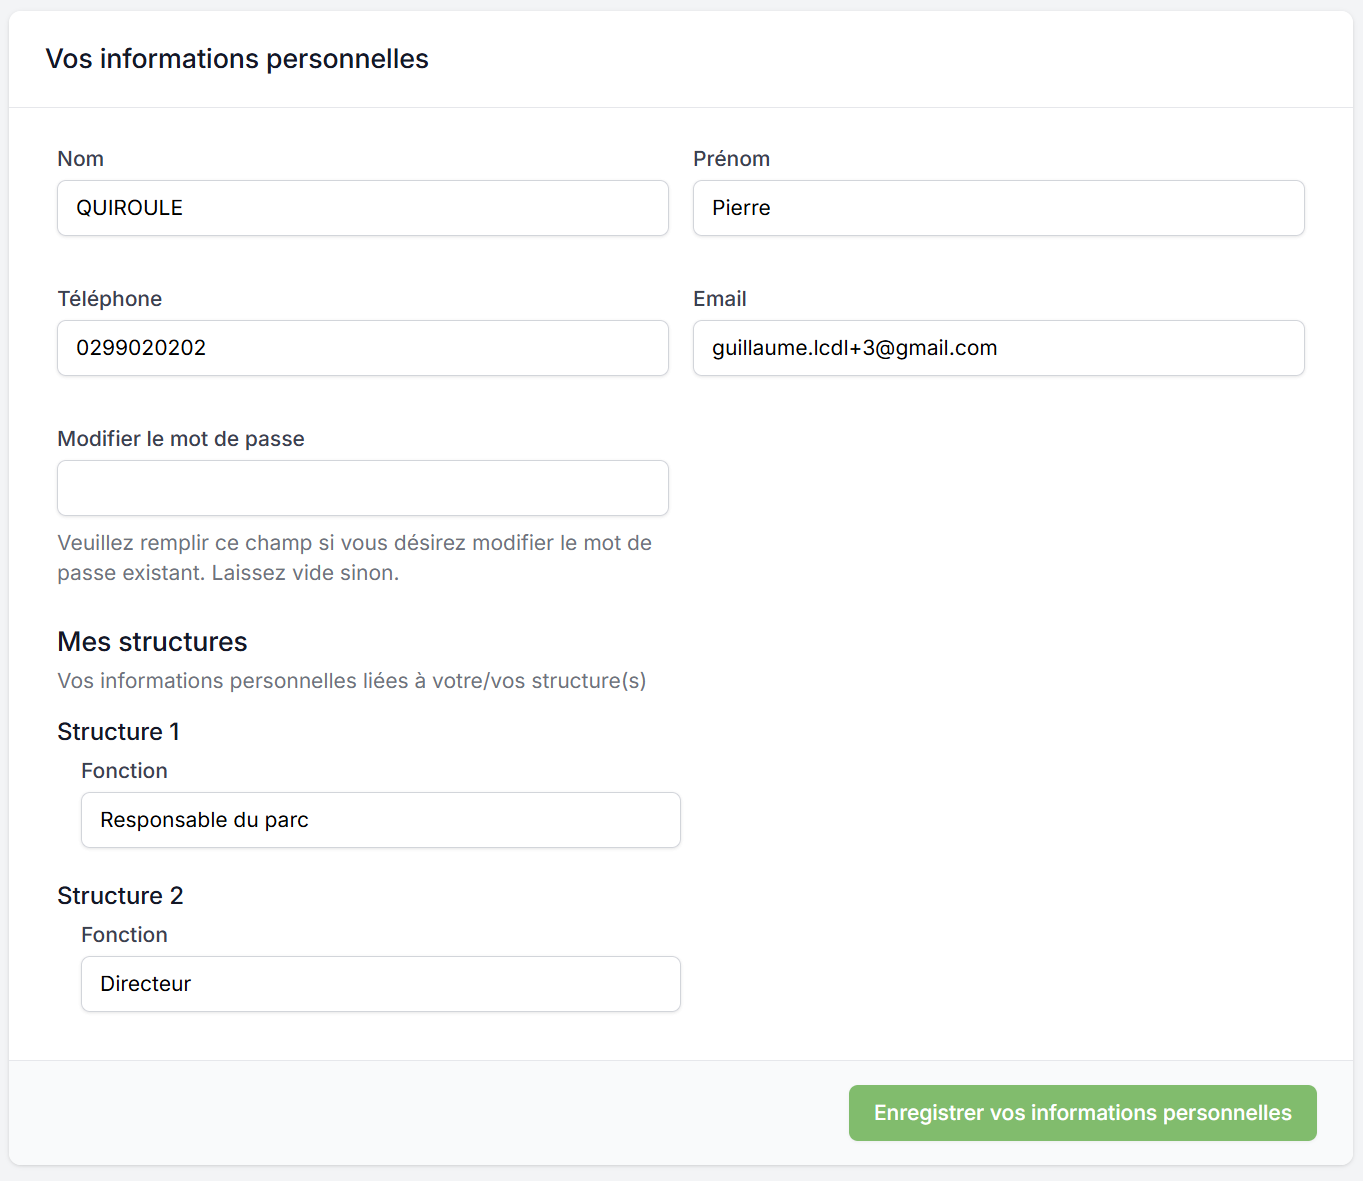This screenshot has height=1181, width=1363.
Task: Click the password help text below the field
Action: [354, 558]
